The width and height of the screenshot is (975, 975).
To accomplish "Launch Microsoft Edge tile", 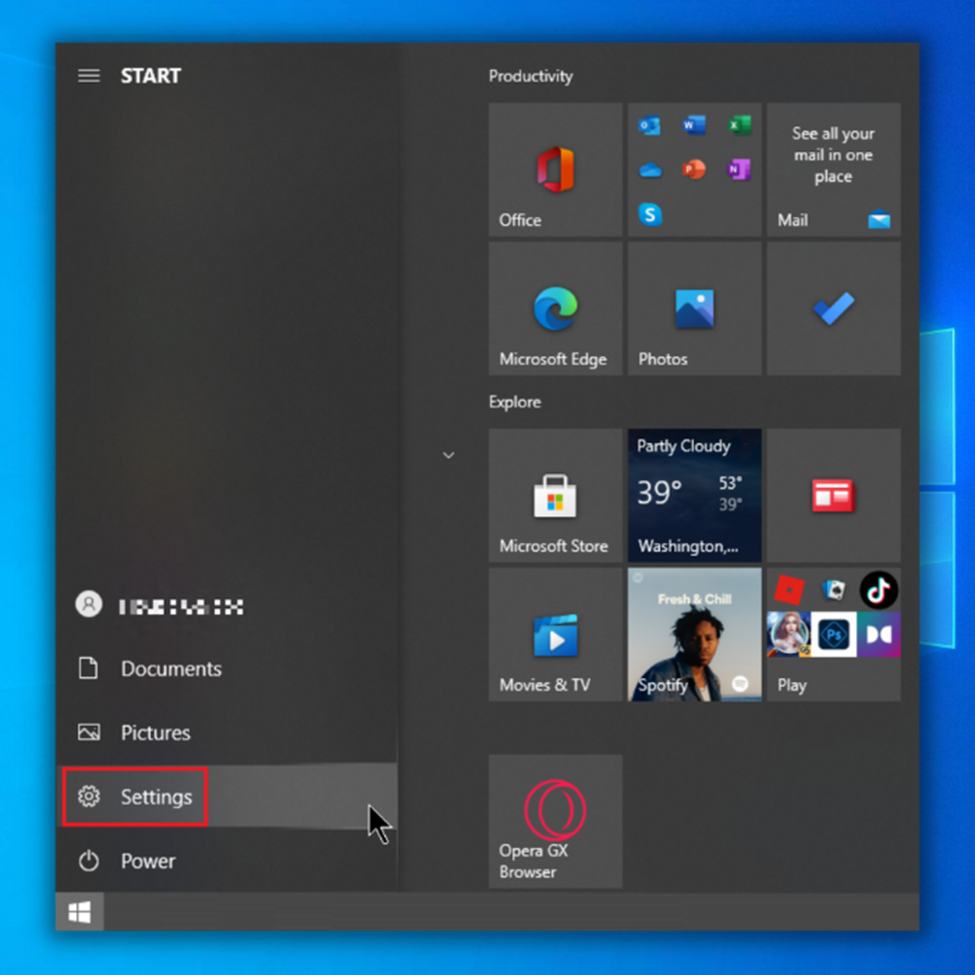I will click(555, 308).
